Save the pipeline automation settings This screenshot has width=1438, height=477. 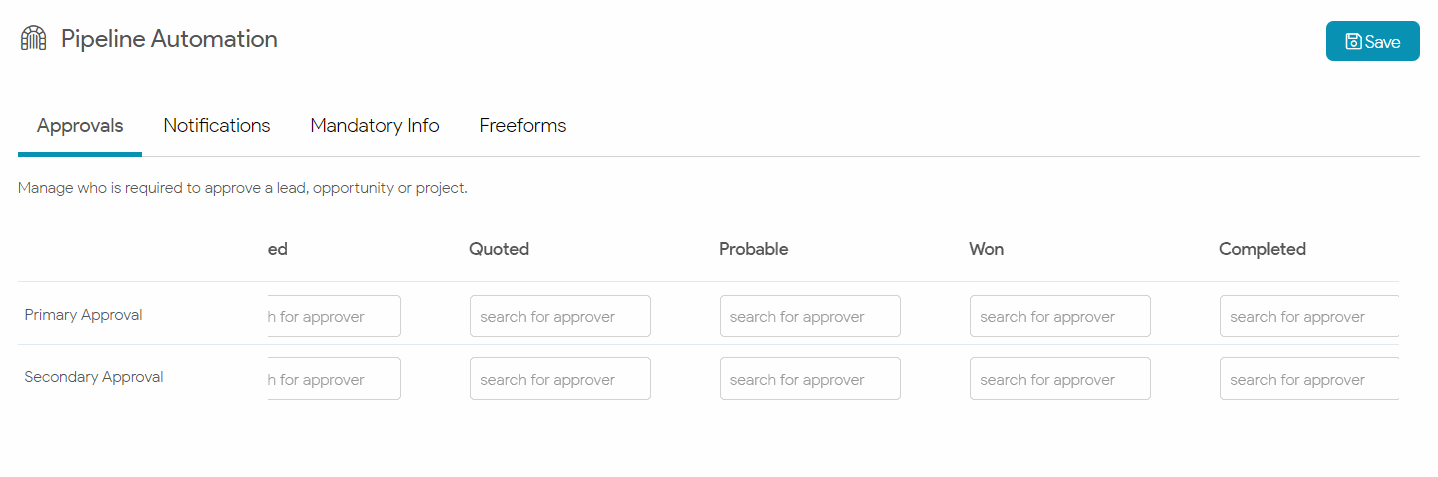coord(1372,41)
